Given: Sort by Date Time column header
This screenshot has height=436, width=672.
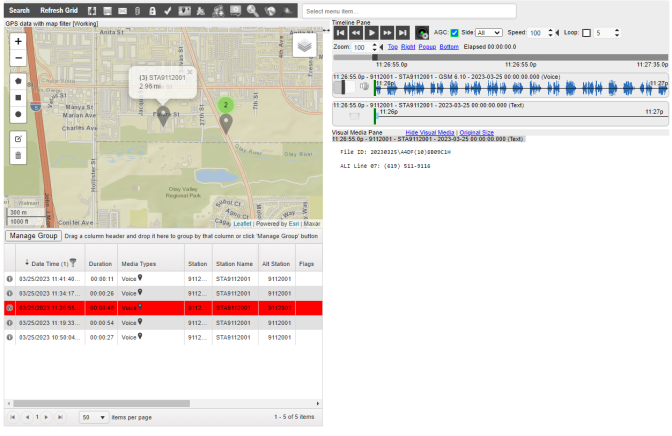Looking at the screenshot, I should 49,264.
